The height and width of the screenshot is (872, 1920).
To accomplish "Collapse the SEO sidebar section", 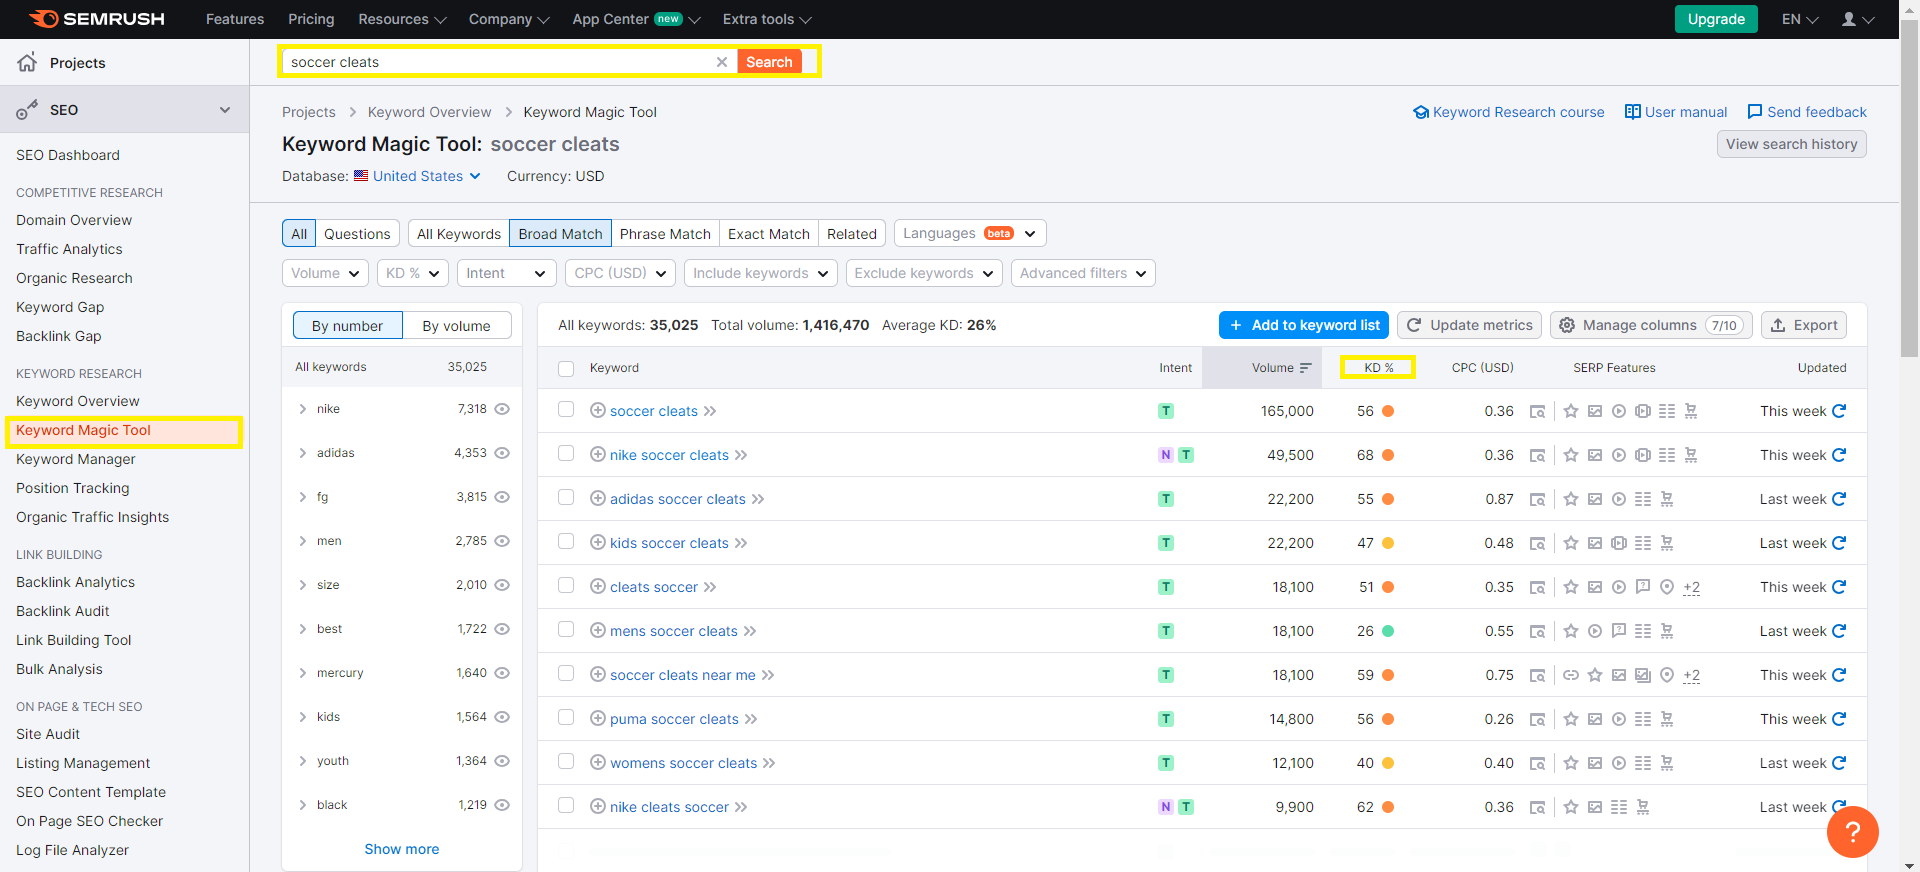I will [x=225, y=110].
